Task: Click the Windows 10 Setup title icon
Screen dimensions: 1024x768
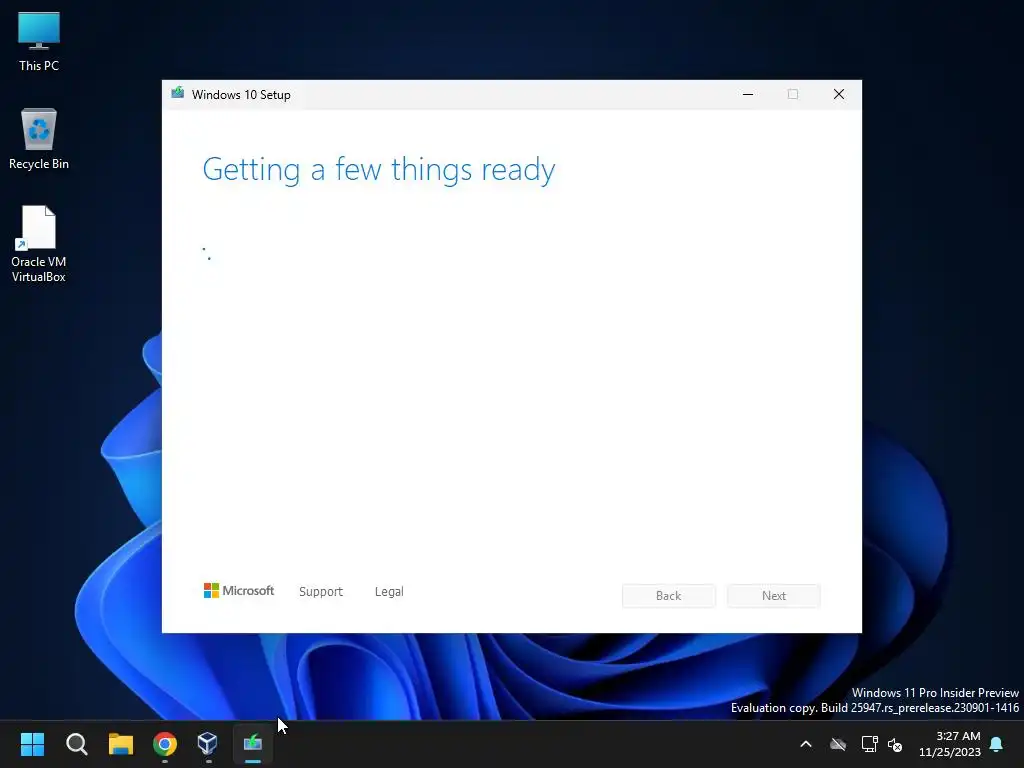Action: tap(178, 93)
